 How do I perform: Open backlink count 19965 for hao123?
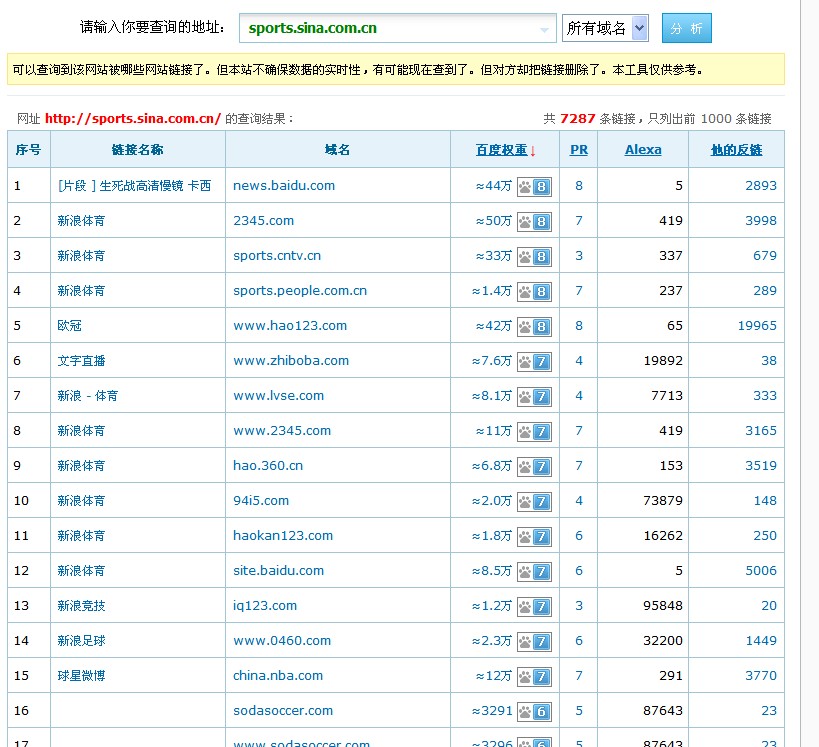pos(756,326)
